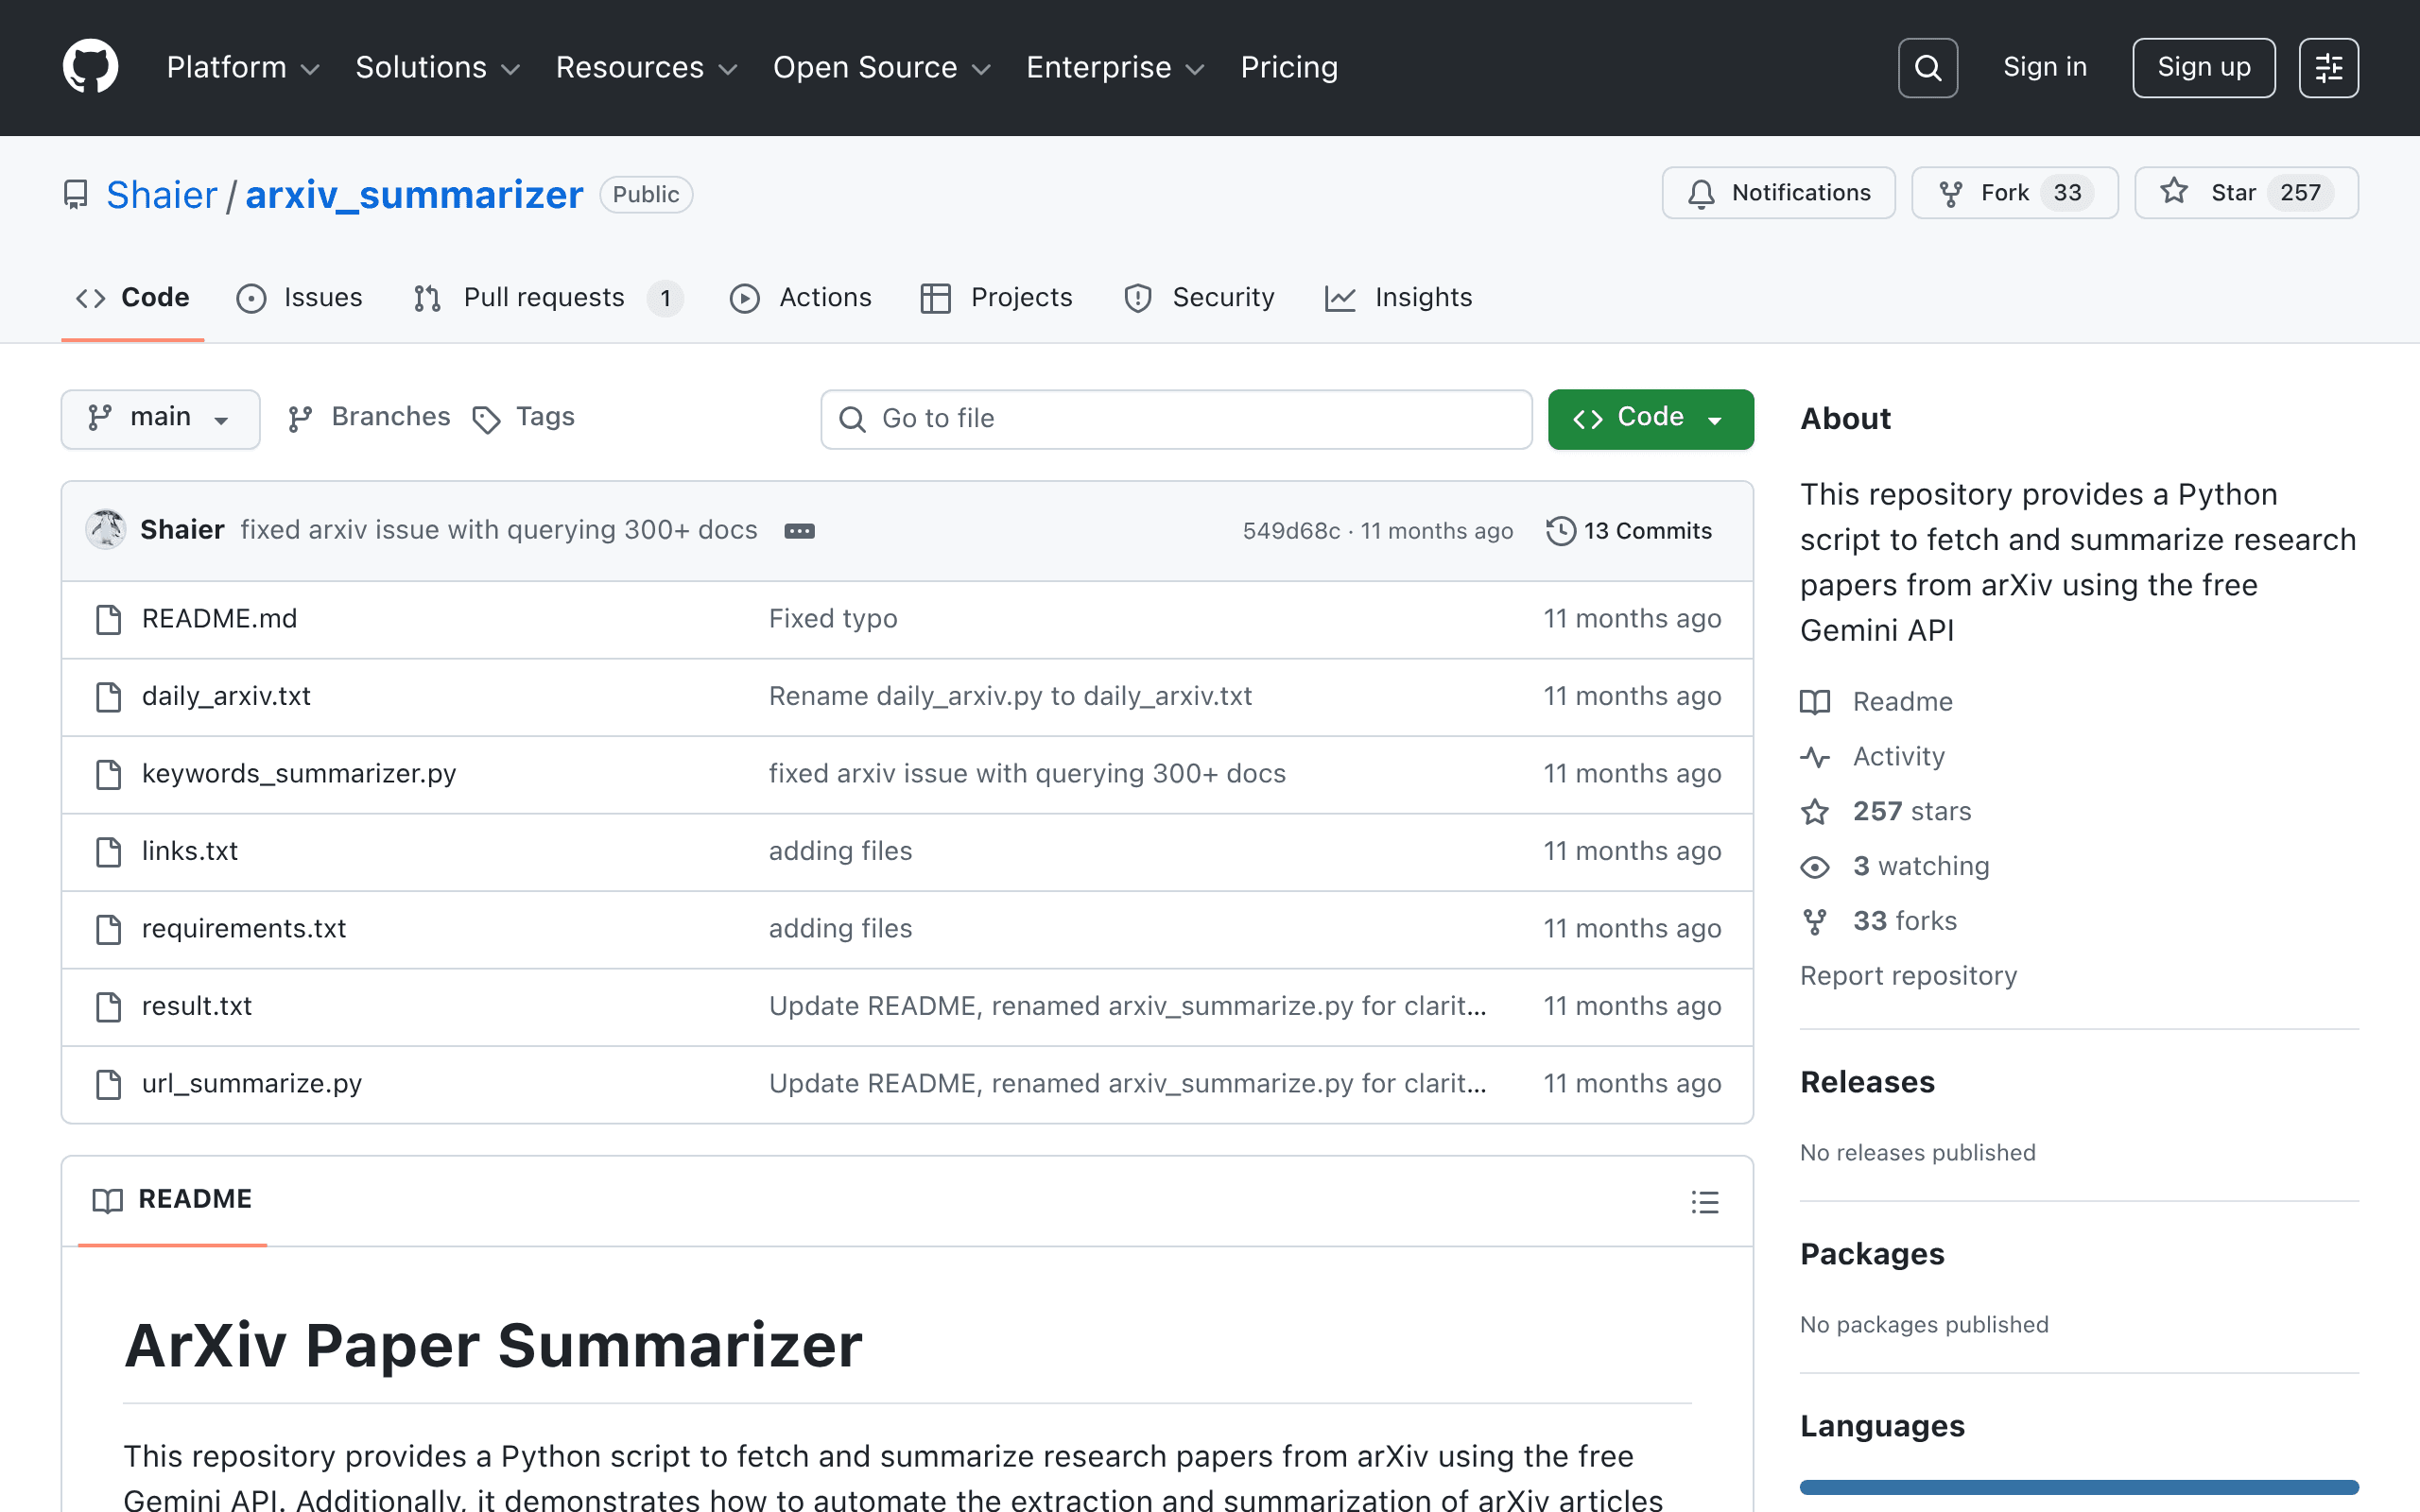Switch to the Pull requests tab
2420x1512 pixels.
pyautogui.click(x=547, y=298)
